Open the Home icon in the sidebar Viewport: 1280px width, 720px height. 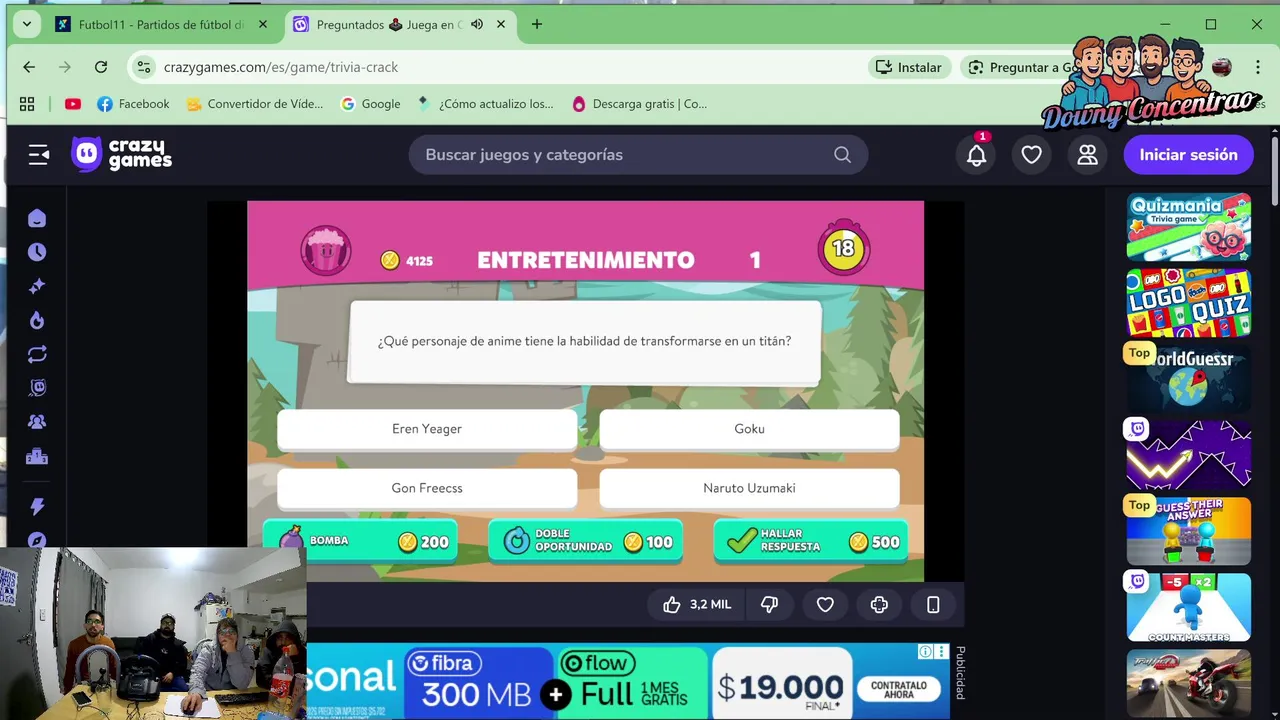(x=37, y=218)
